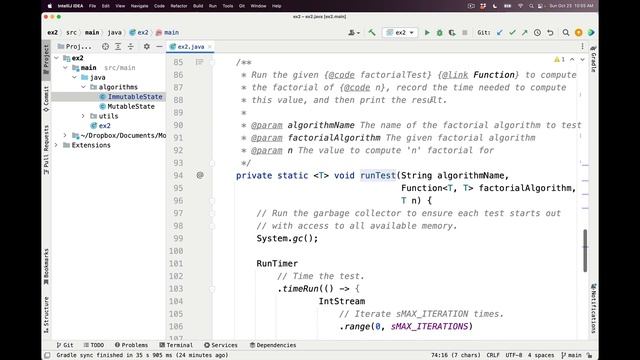The width and height of the screenshot is (640, 360).
Task: Toggle the Javadoc fold marker at line 93
Action: [212, 163]
